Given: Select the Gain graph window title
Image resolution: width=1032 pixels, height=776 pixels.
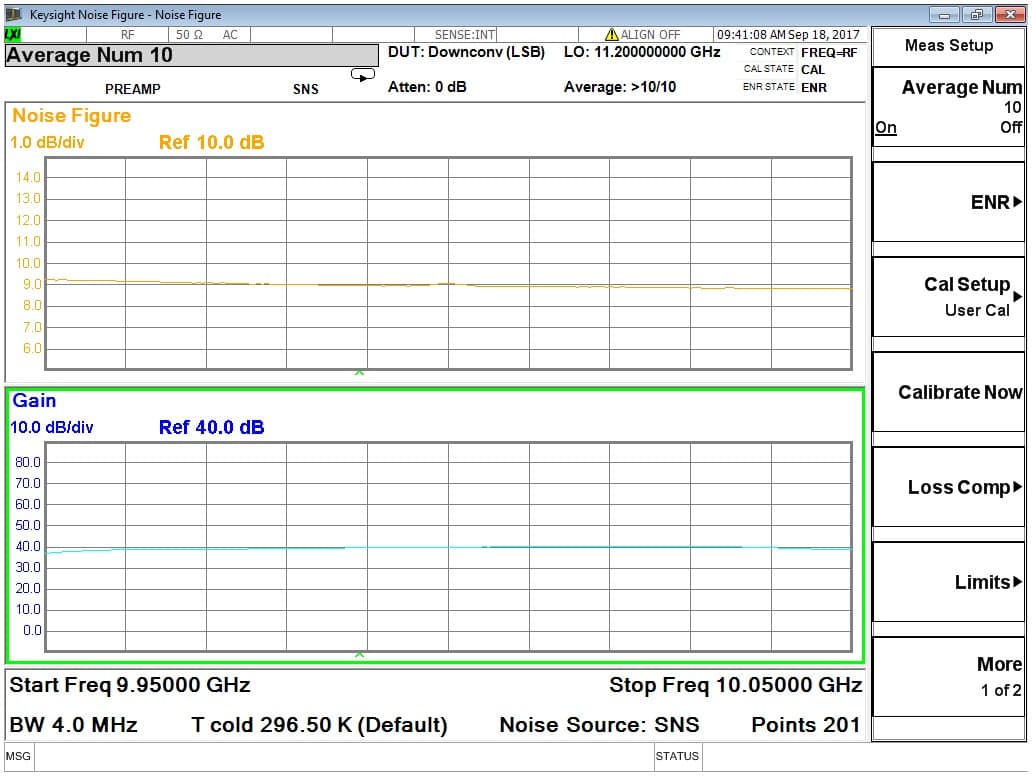Looking at the screenshot, I should 34,401.
